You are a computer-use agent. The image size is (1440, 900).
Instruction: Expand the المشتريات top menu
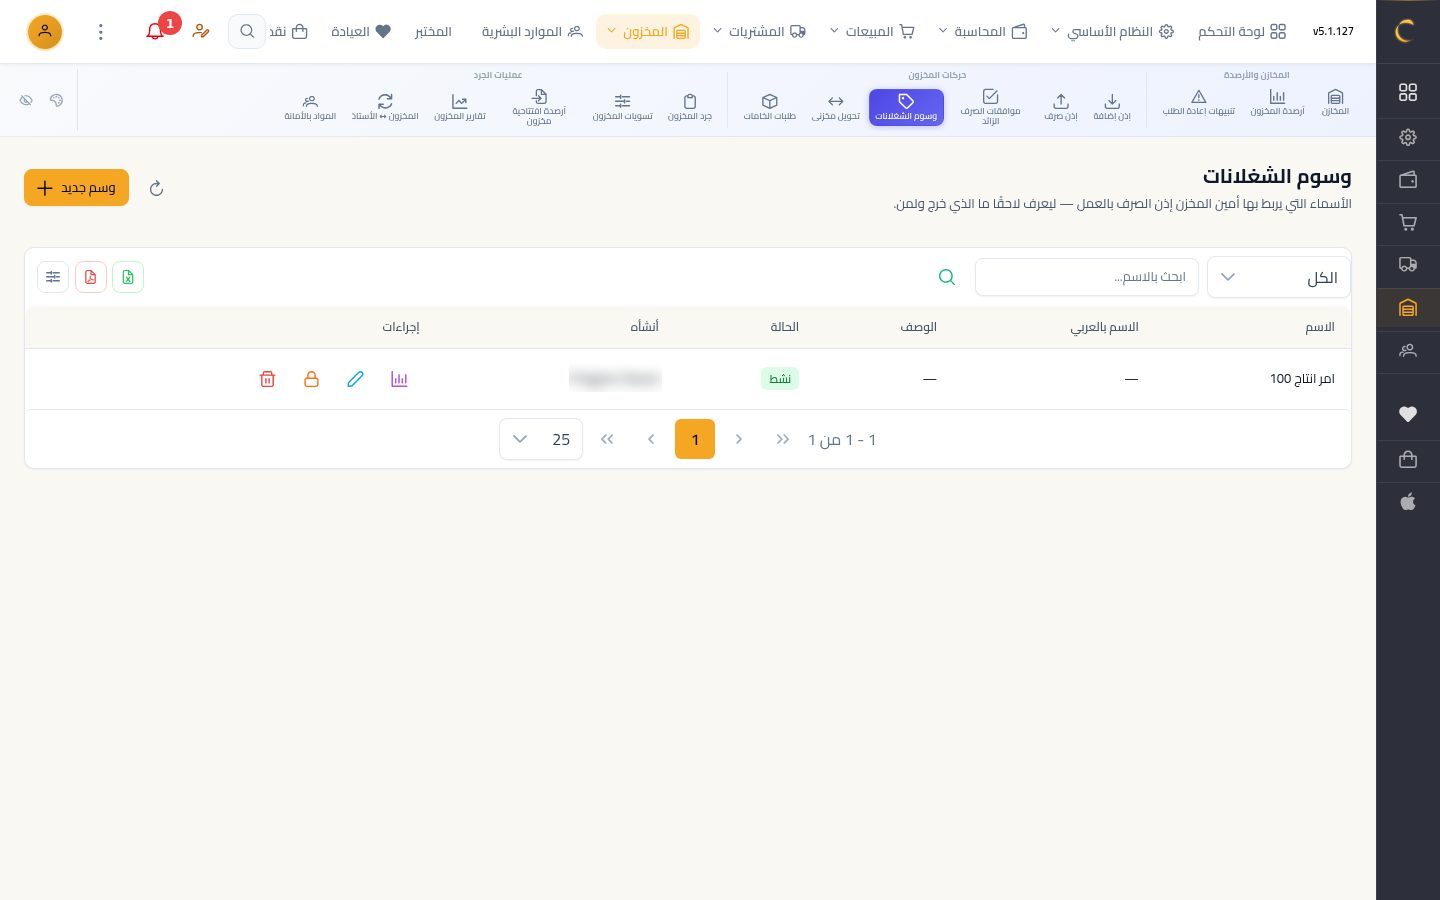click(x=759, y=32)
